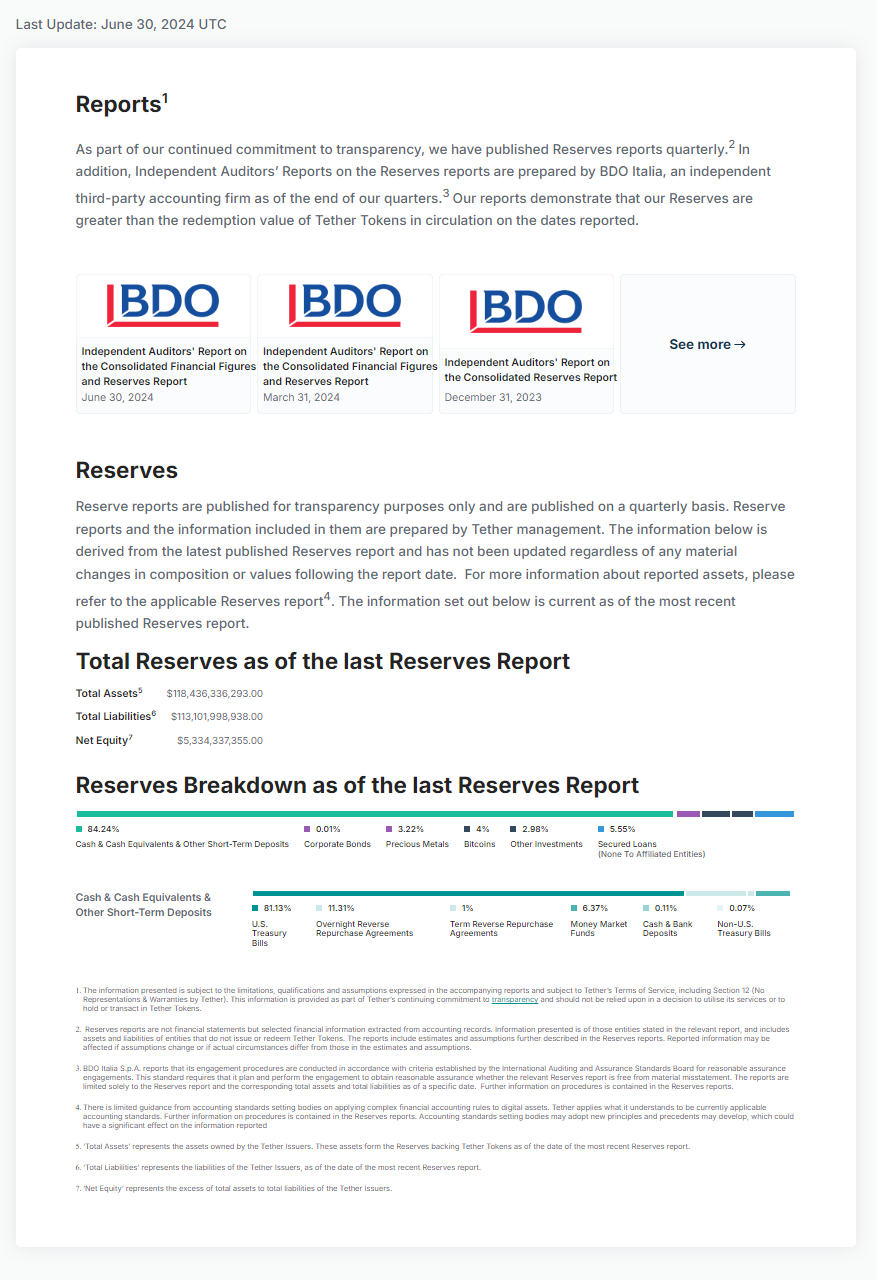Screen dimensions: 877x1280
Task: Click the dark Bitcoins legend square
Action: [x=467, y=829]
